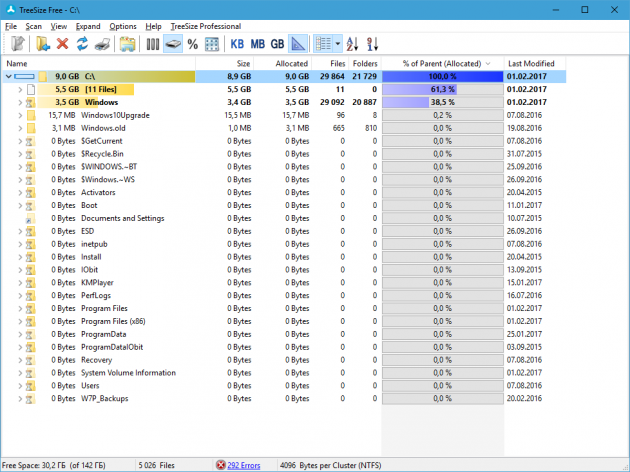Click the Windows folder icon
The width and height of the screenshot is (630, 472).
pos(30,102)
